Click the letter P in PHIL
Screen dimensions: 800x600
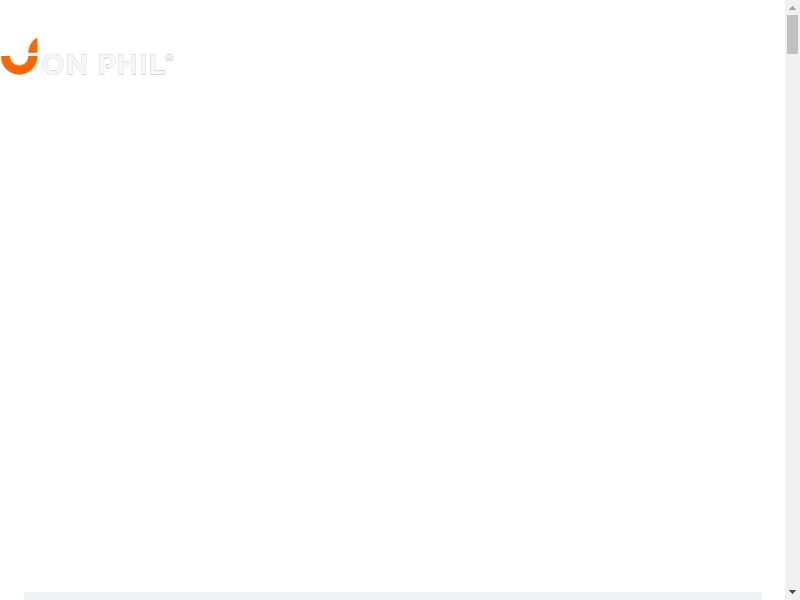[108, 65]
